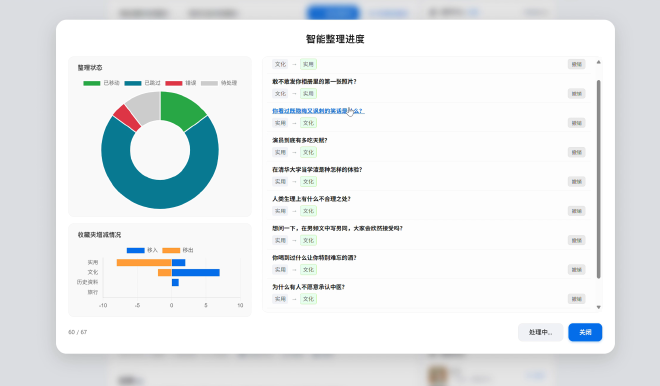The width and height of the screenshot is (660, 386).
Task: Undo the move for the 男频文 question
Action: [576, 240]
